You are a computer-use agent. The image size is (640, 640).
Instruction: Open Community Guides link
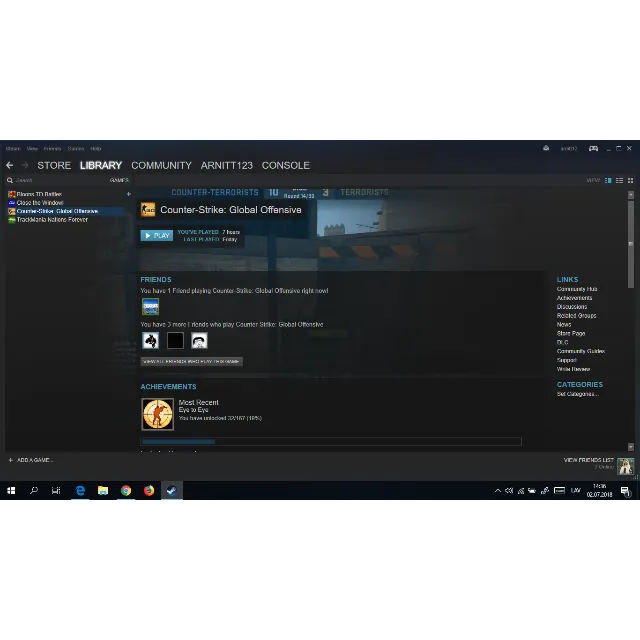(x=581, y=351)
